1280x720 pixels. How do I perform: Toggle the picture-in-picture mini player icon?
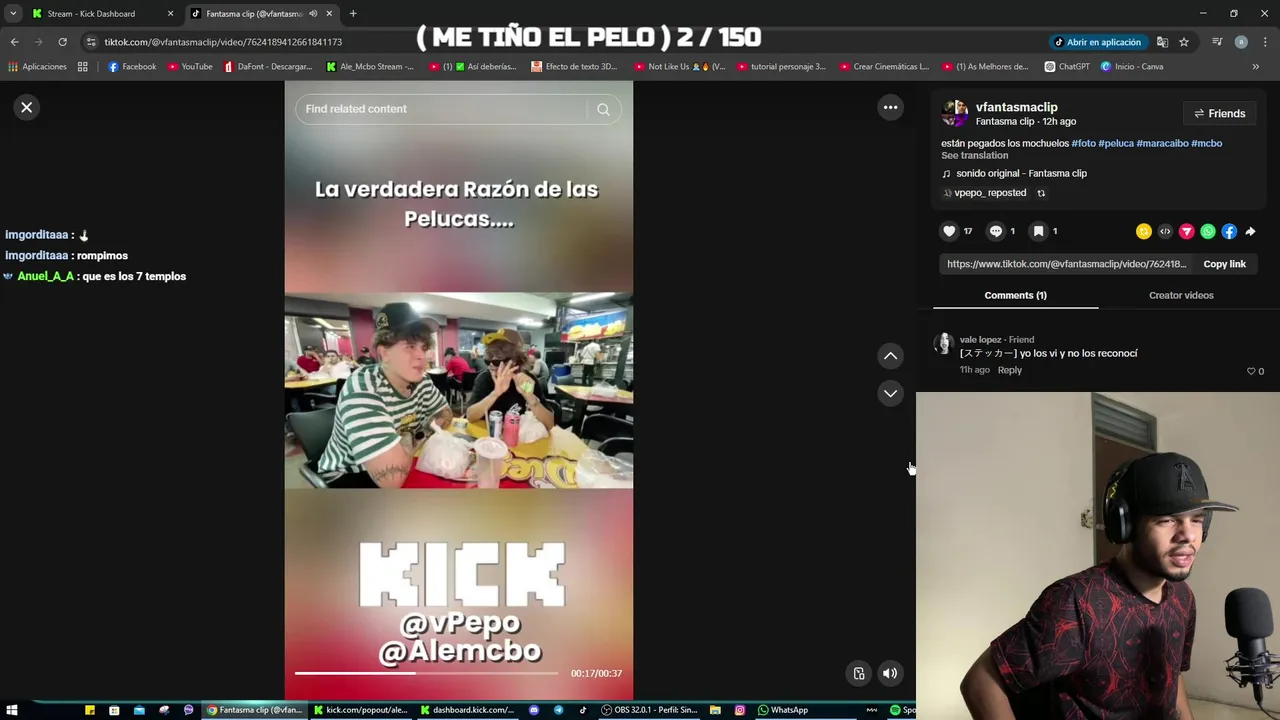pos(858,673)
